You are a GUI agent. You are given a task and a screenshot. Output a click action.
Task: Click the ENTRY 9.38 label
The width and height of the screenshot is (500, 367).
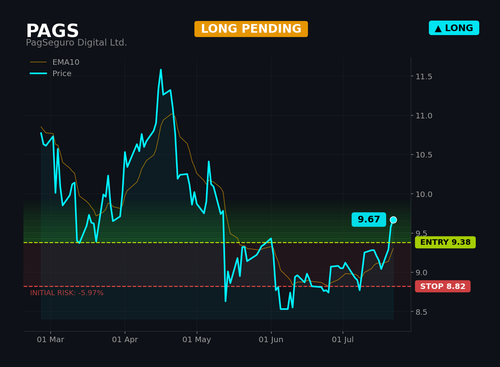tap(445, 242)
